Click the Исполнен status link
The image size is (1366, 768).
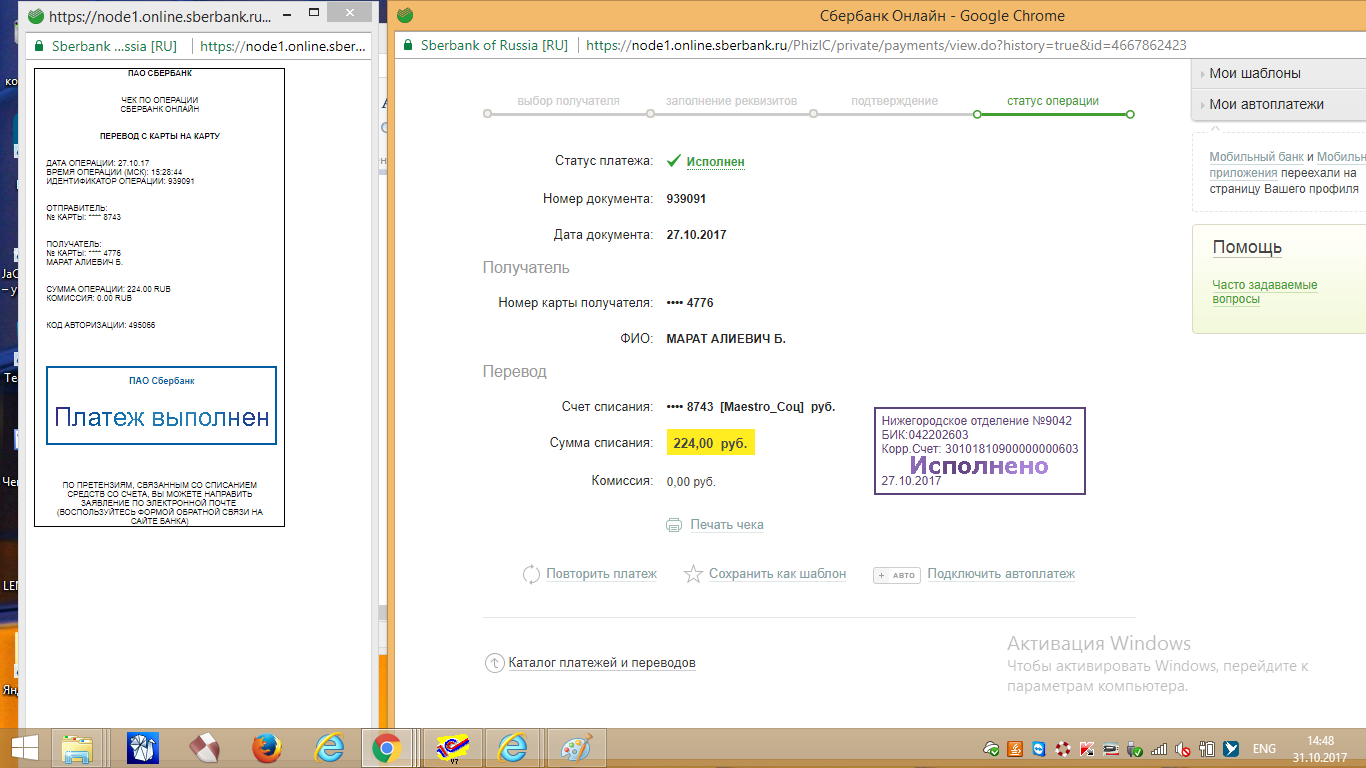coord(715,162)
